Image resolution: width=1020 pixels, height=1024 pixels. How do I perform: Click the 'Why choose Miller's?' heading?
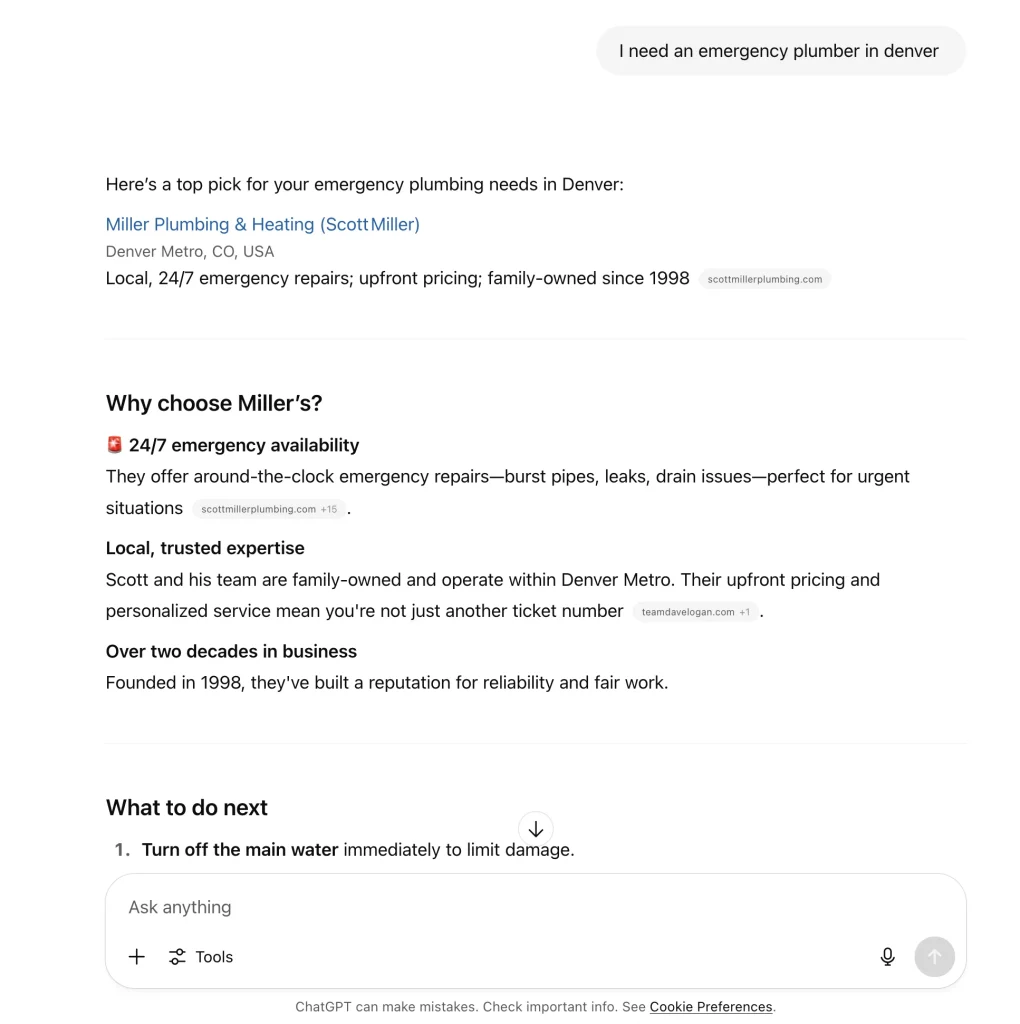pyautogui.click(x=214, y=403)
